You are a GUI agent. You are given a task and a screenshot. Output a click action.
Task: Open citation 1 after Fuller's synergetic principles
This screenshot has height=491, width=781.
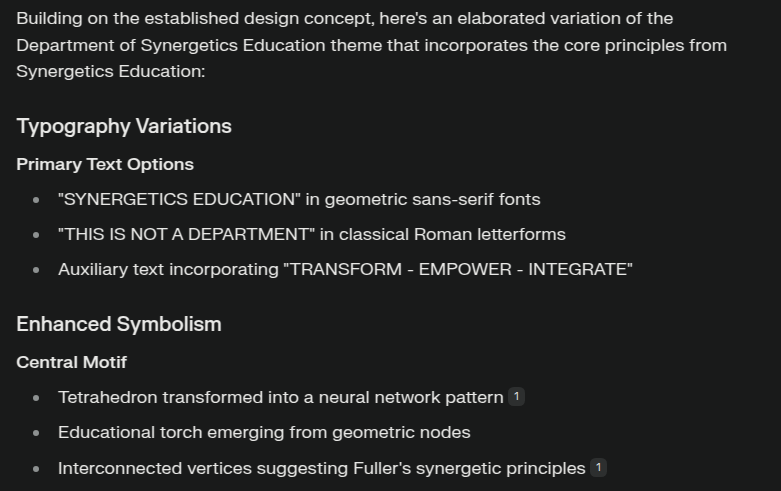[598, 468]
